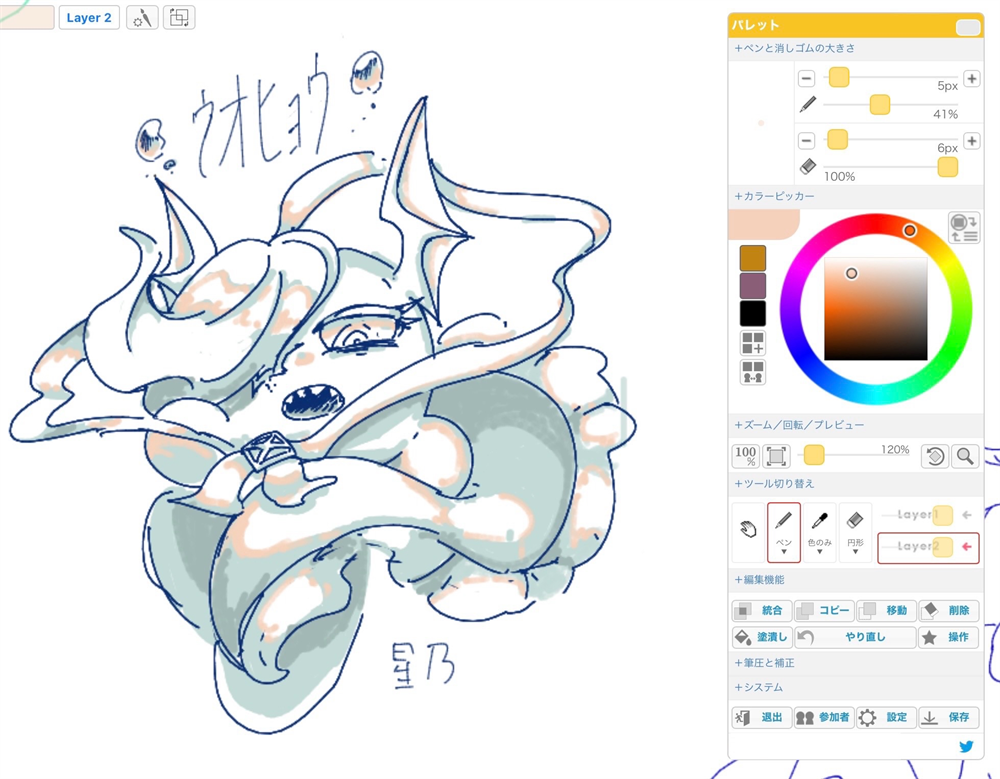Click the add color swatch grid icon
The height and width of the screenshot is (779, 1000).
point(753,343)
